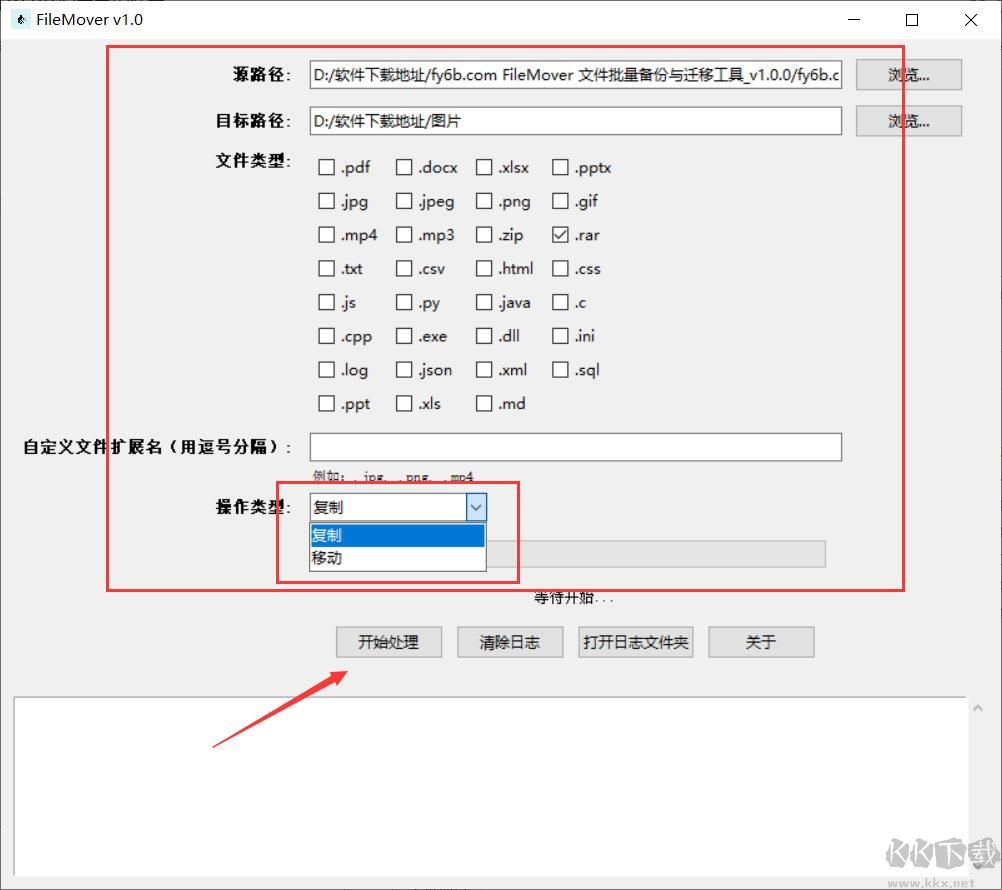Click 清除日志 to clear the log

click(x=510, y=642)
